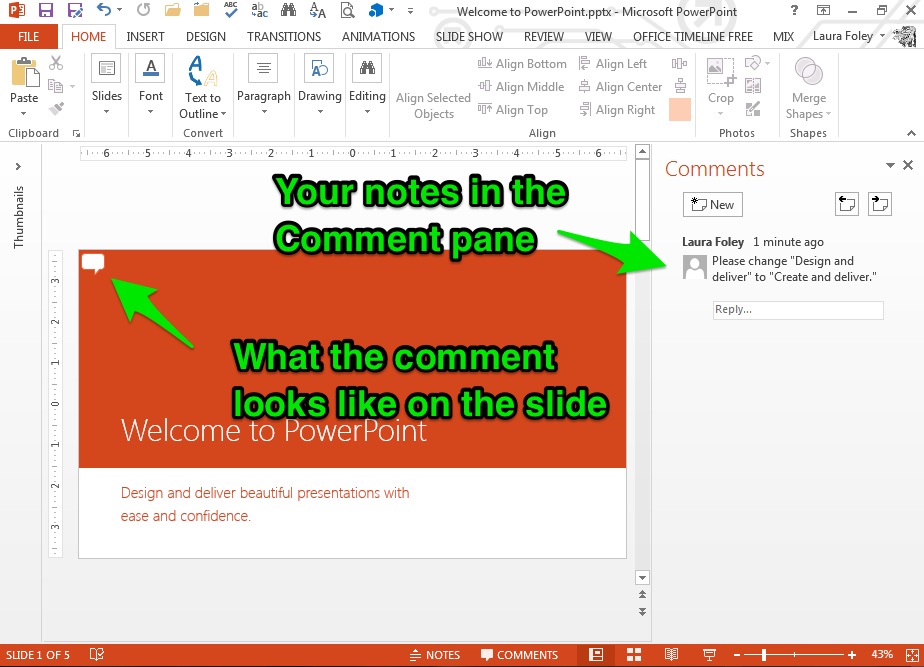This screenshot has height=667, width=924.
Task: Customize Quick Access Toolbar dropdown
Action: coord(410,11)
